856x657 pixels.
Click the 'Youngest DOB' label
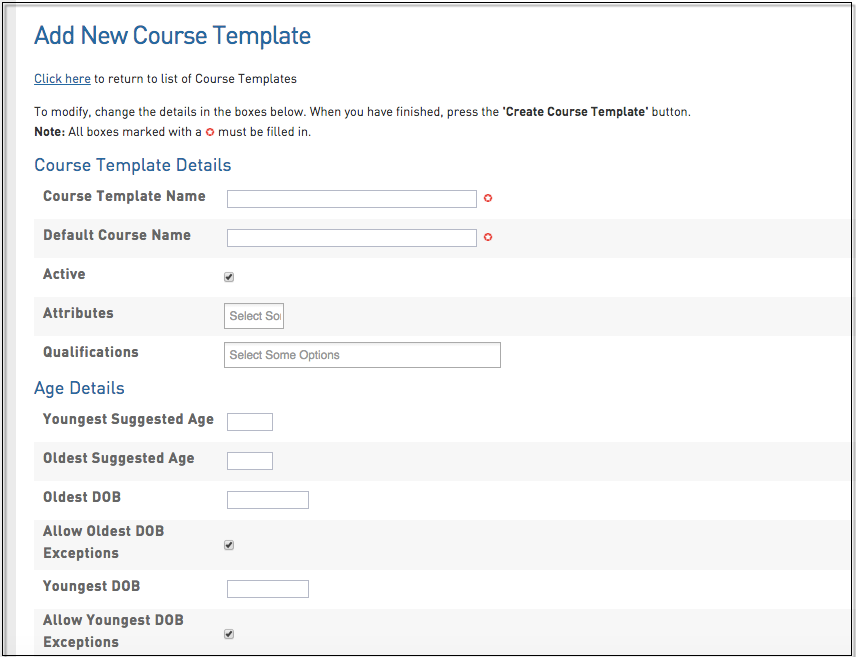coord(92,586)
